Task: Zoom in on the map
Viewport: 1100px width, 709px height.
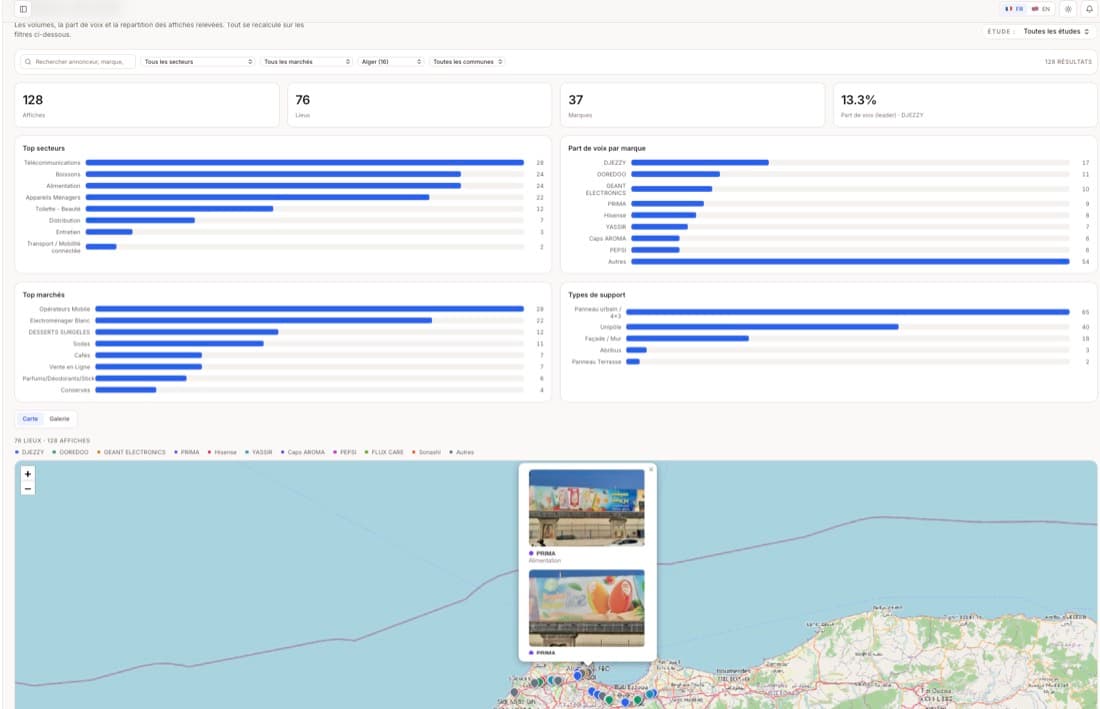Action: (28, 474)
